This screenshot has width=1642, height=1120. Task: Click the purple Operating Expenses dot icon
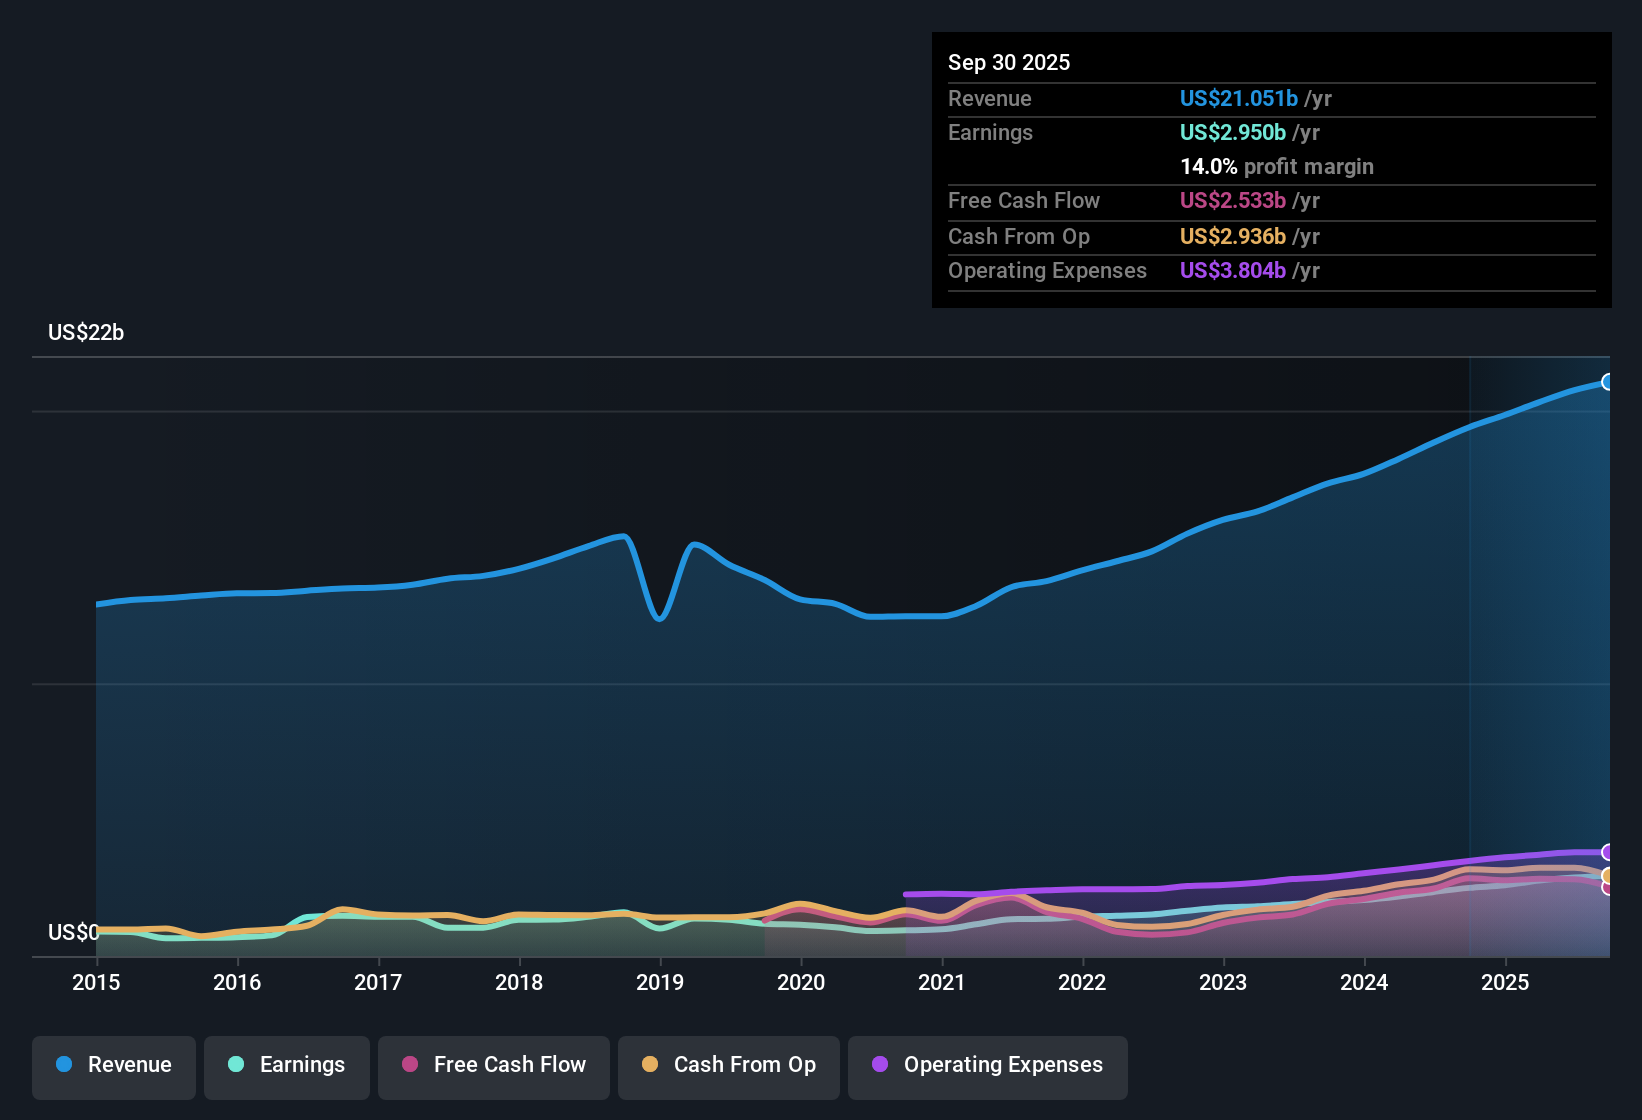pos(880,1065)
